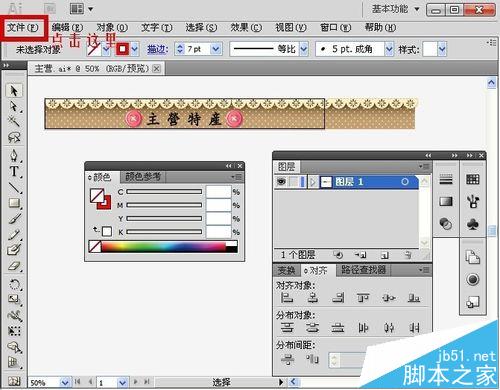Select the Blob Brush tool

pos(14,250)
